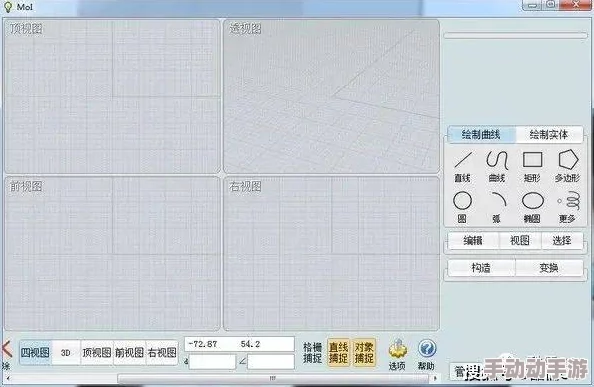
Task: Open the 变换 transform tab
Action: [x=549, y=268]
